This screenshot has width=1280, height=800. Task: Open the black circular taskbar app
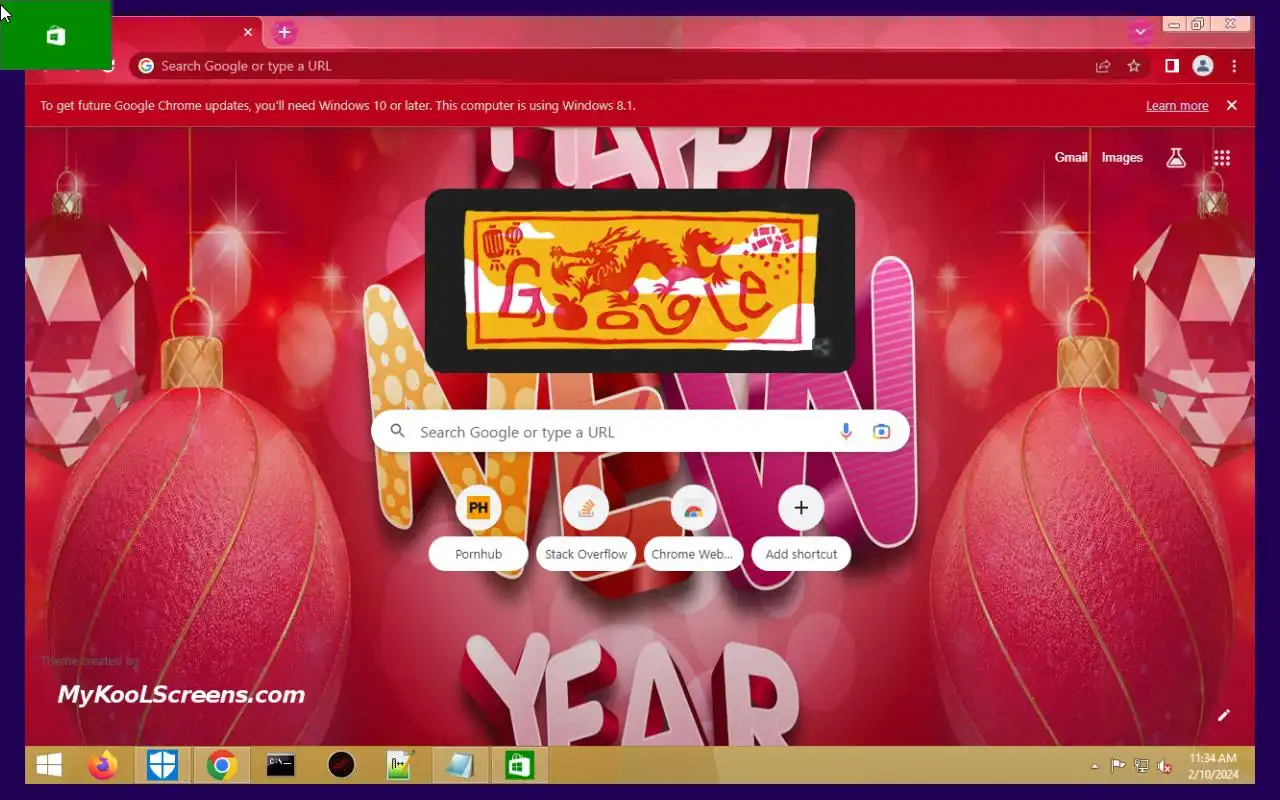coord(341,766)
